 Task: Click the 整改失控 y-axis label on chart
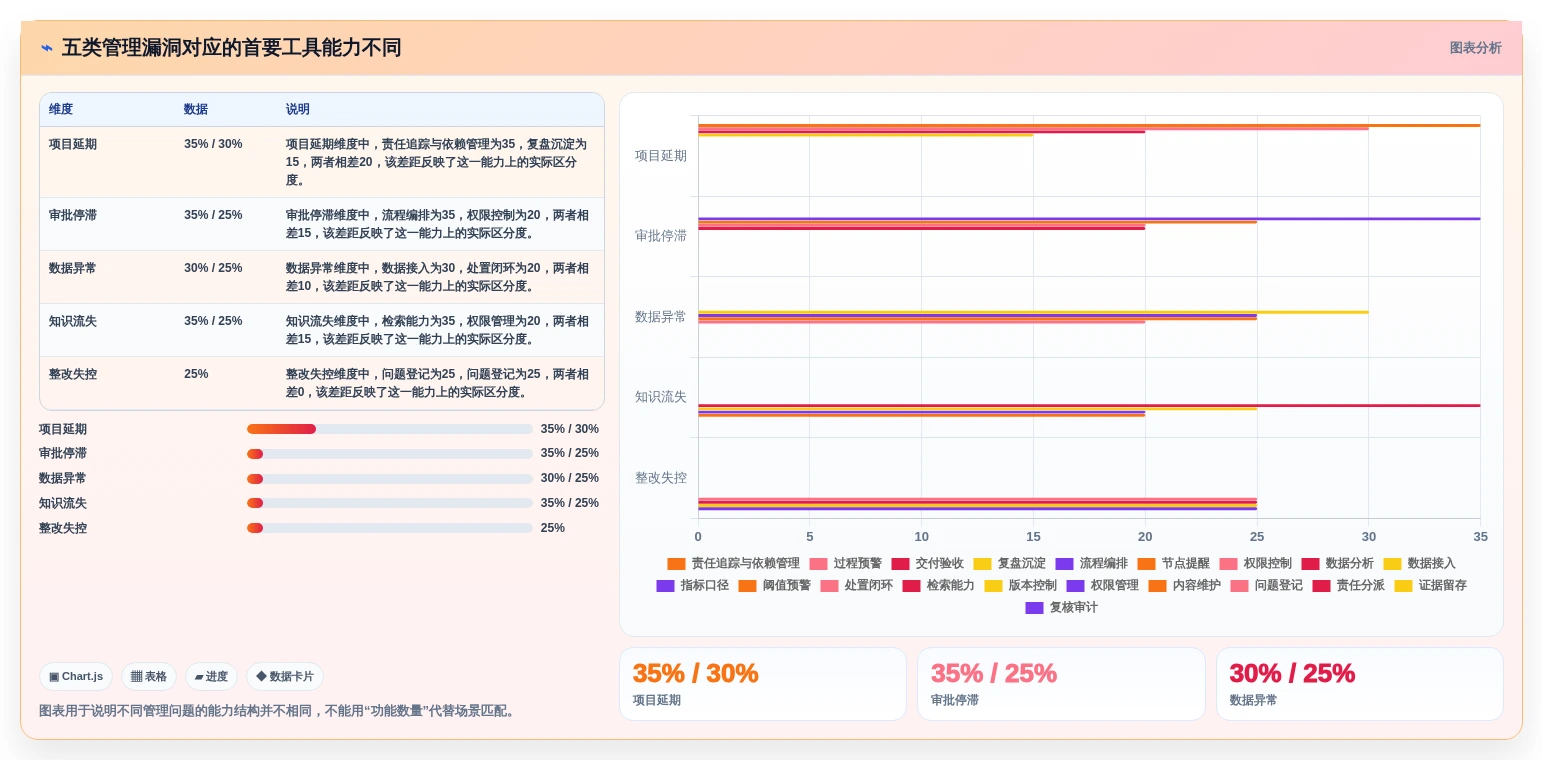tap(661, 478)
